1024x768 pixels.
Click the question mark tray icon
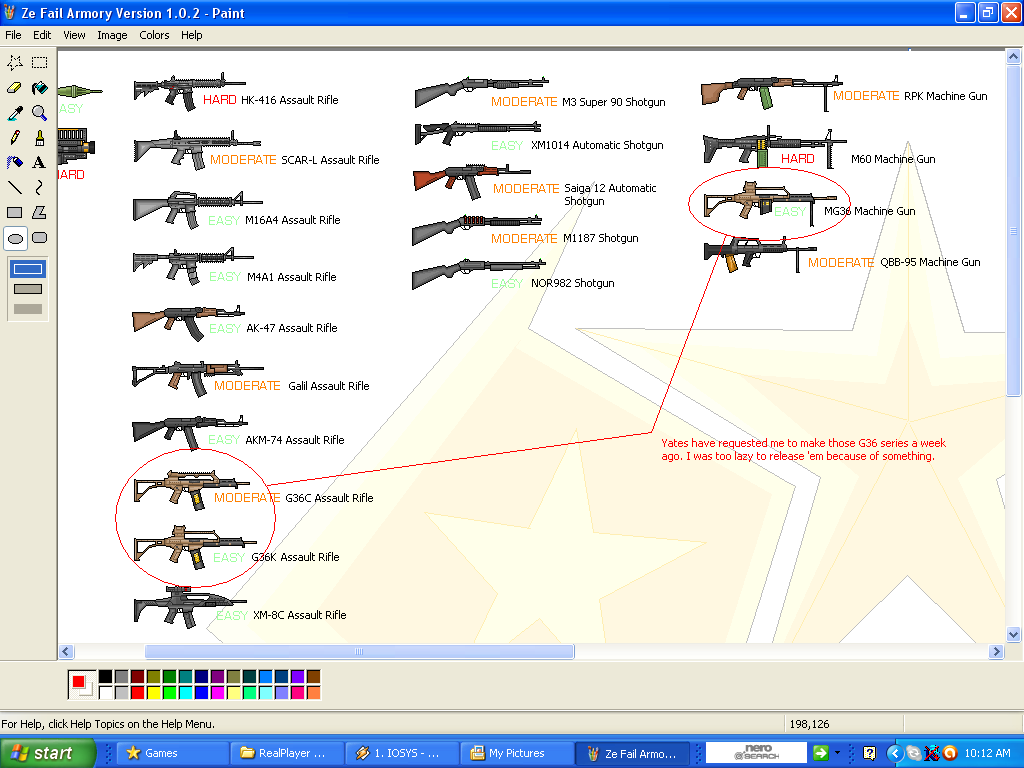tap(869, 753)
